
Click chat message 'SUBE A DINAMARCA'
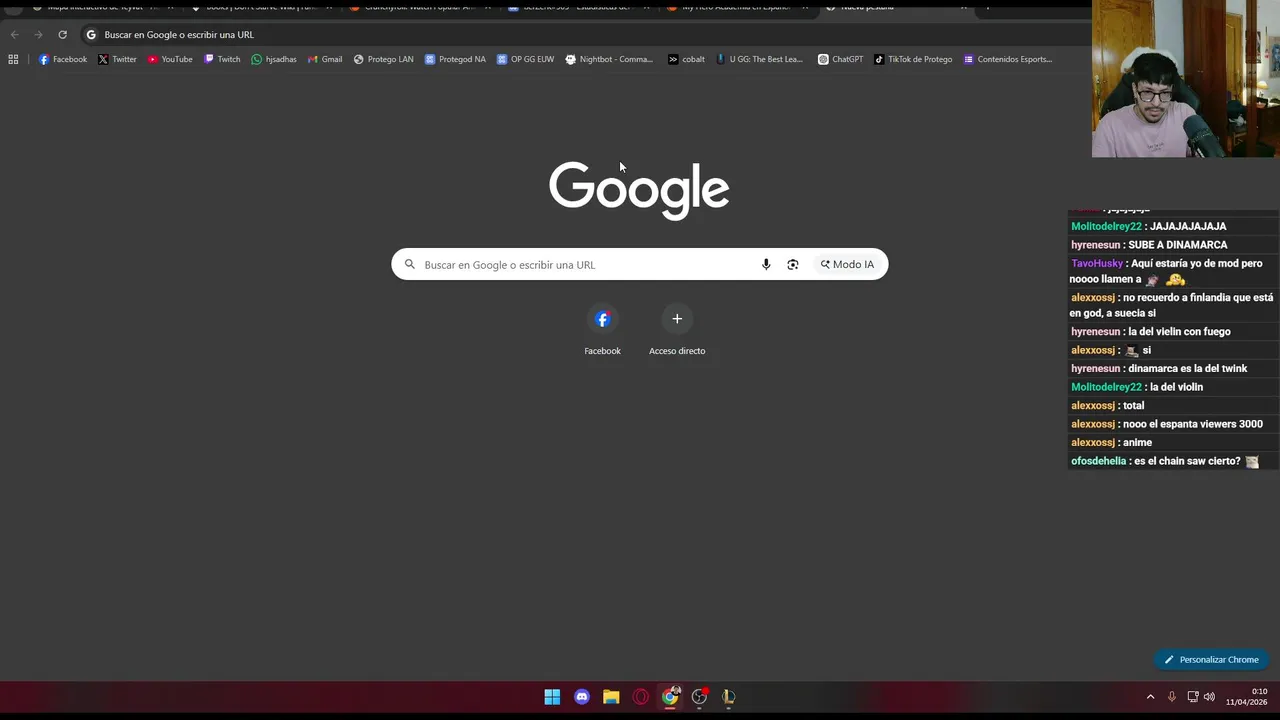[1177, 245]
